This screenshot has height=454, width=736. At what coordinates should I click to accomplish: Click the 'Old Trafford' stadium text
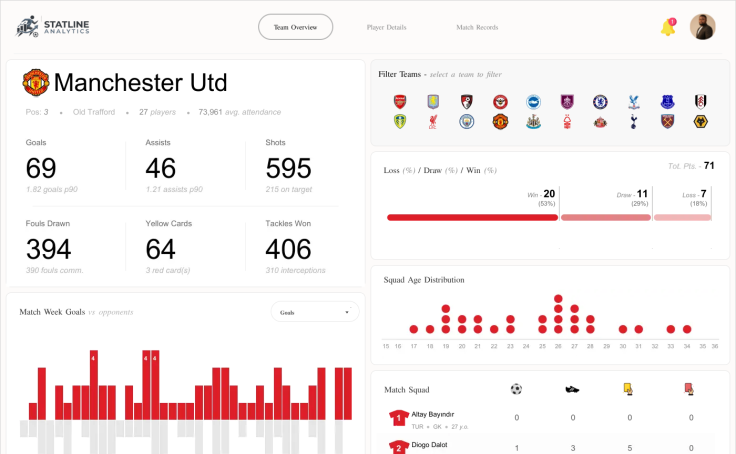pos(94,112)
